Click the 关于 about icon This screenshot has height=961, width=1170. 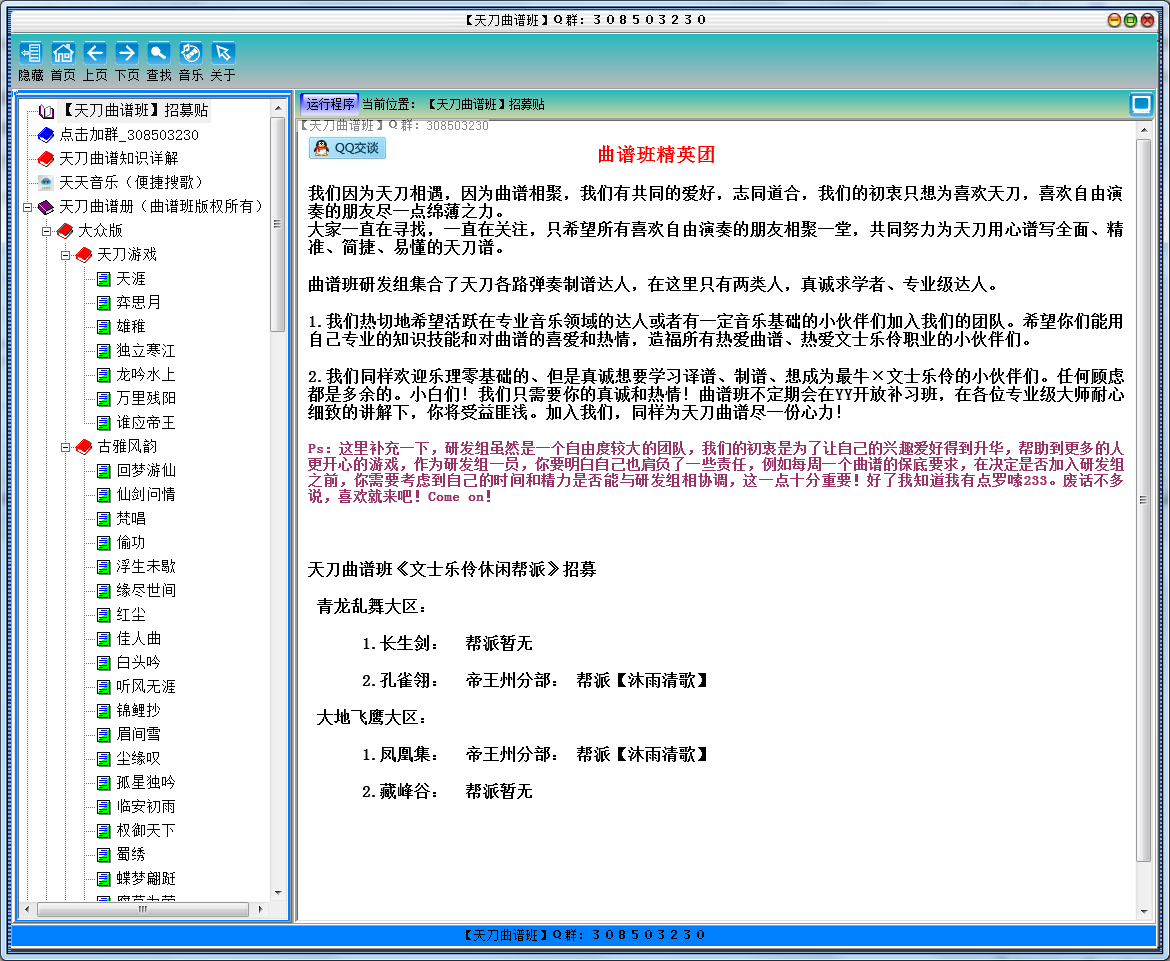[x=223, y=53]
